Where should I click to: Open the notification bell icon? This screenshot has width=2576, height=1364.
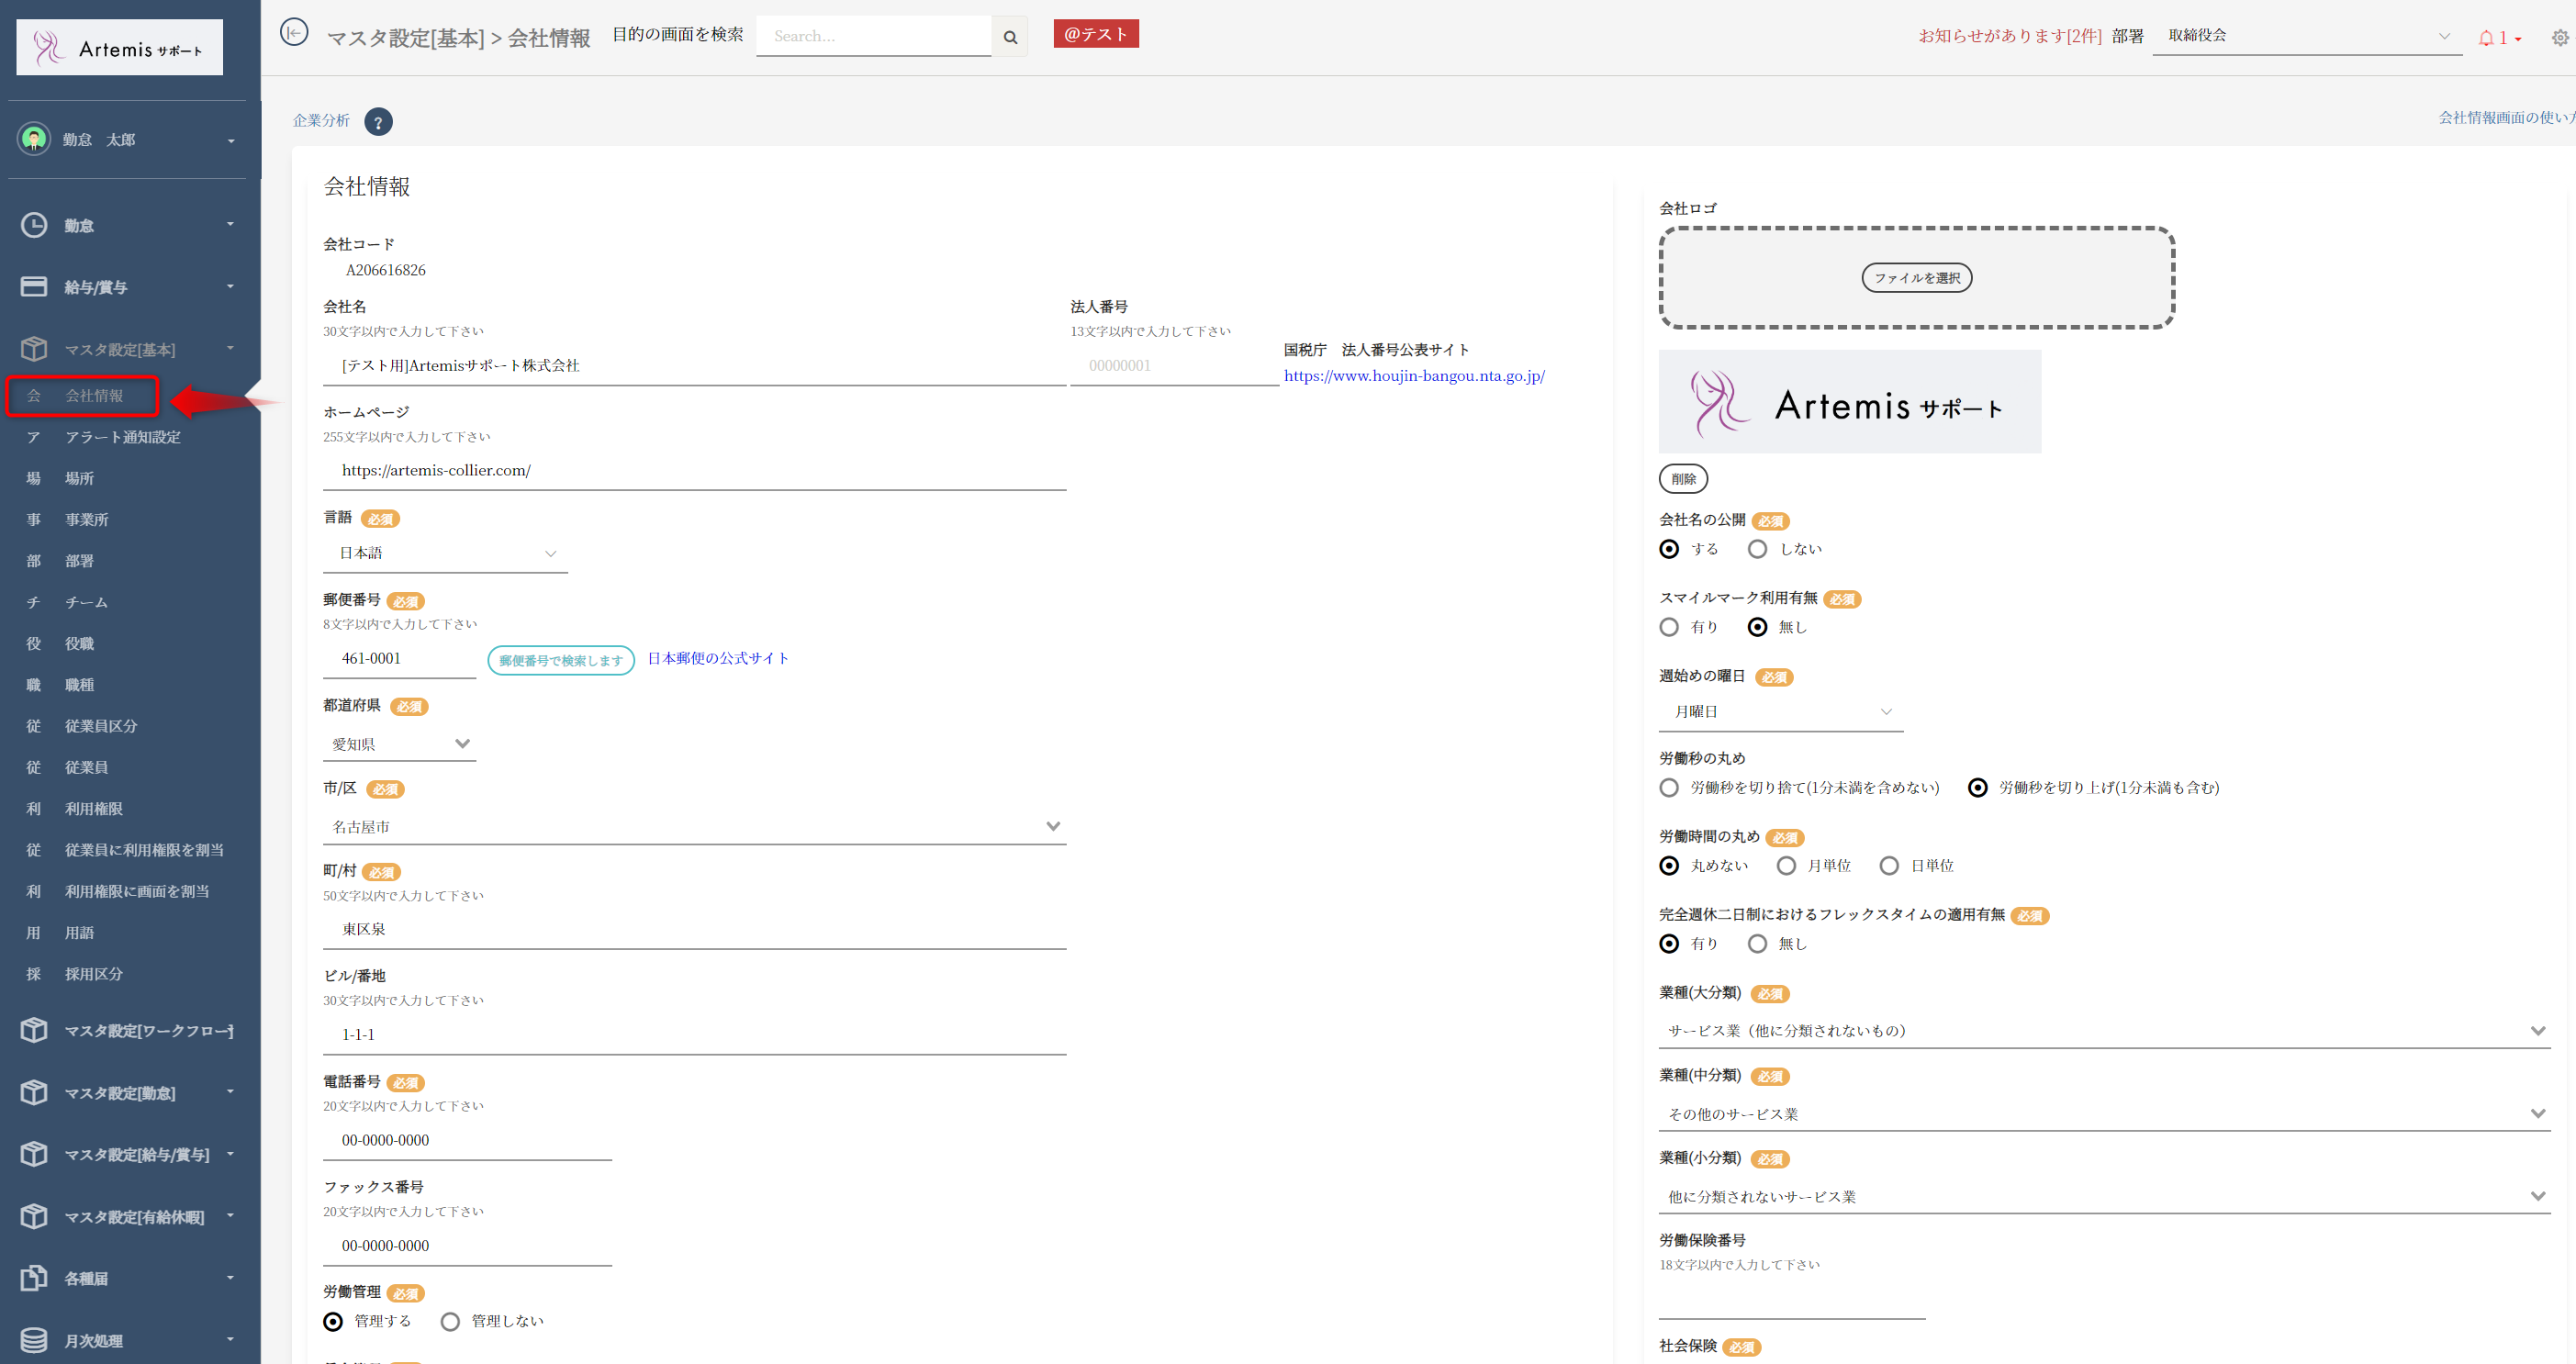[x=2486, y=38]
